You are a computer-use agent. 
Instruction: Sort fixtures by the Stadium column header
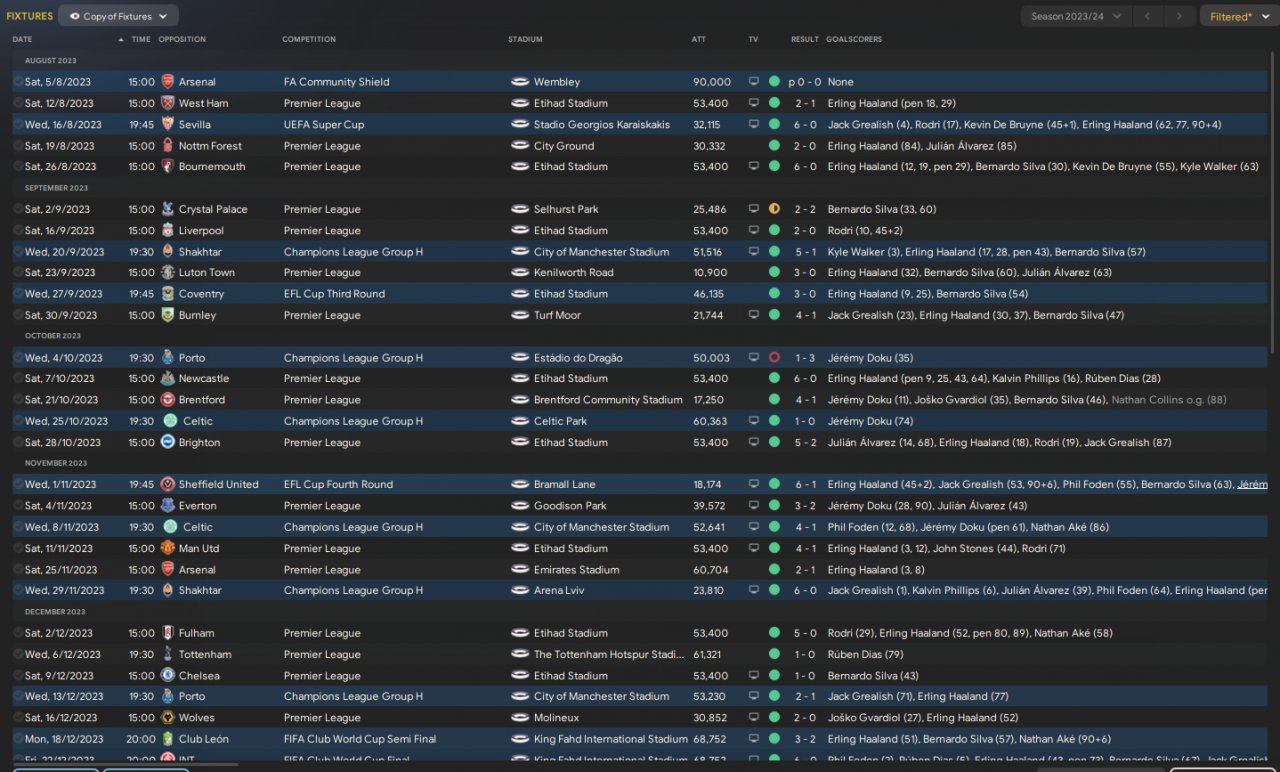tap(525, 40)
